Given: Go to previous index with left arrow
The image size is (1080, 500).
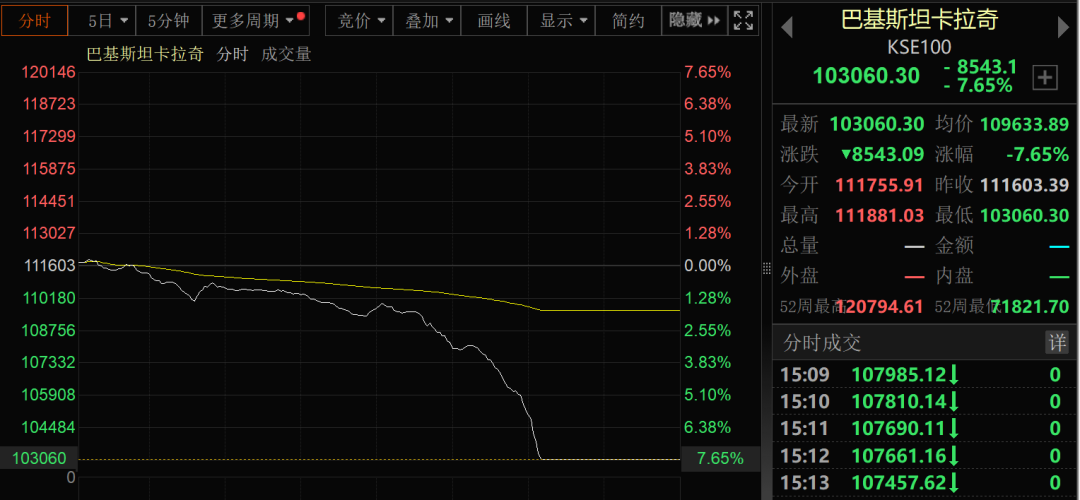Looking at the screenshot, I should tap(787, 28).
